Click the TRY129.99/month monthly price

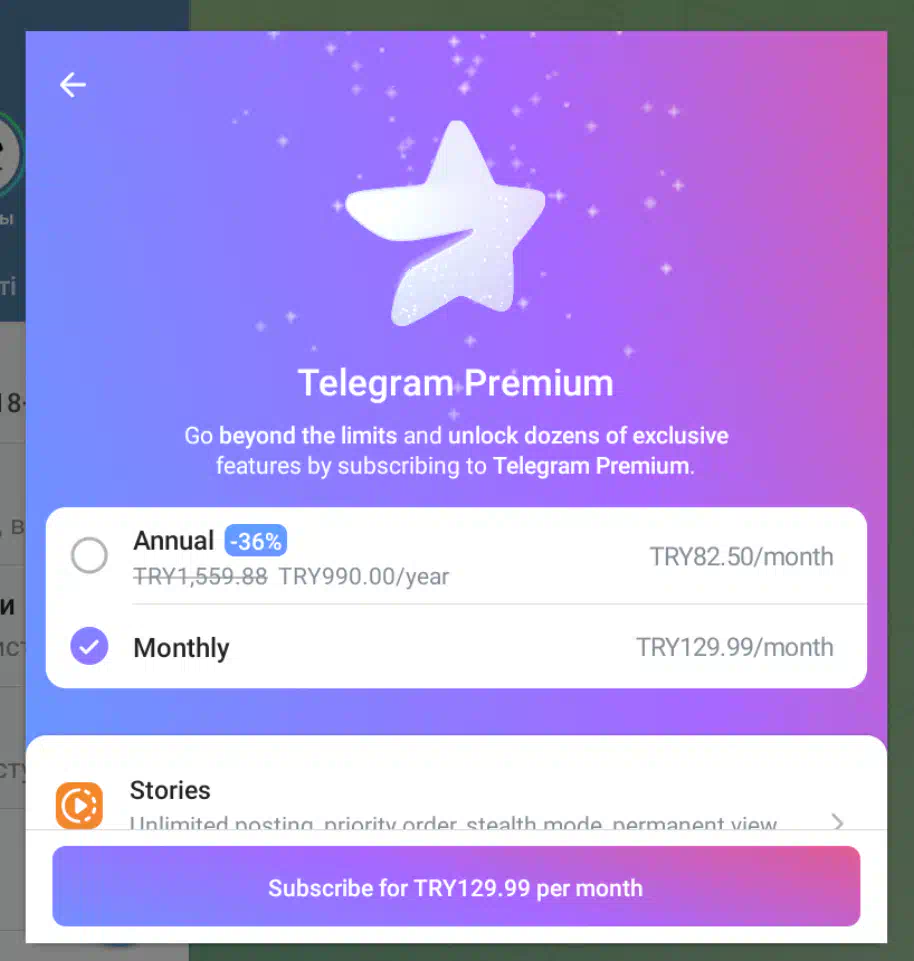coord(734,647)
